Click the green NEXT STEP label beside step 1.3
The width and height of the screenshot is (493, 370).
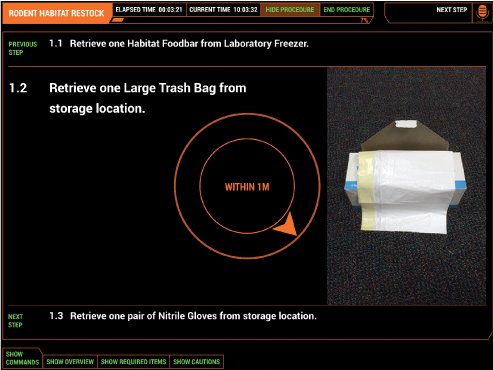(x=15, y=321)
